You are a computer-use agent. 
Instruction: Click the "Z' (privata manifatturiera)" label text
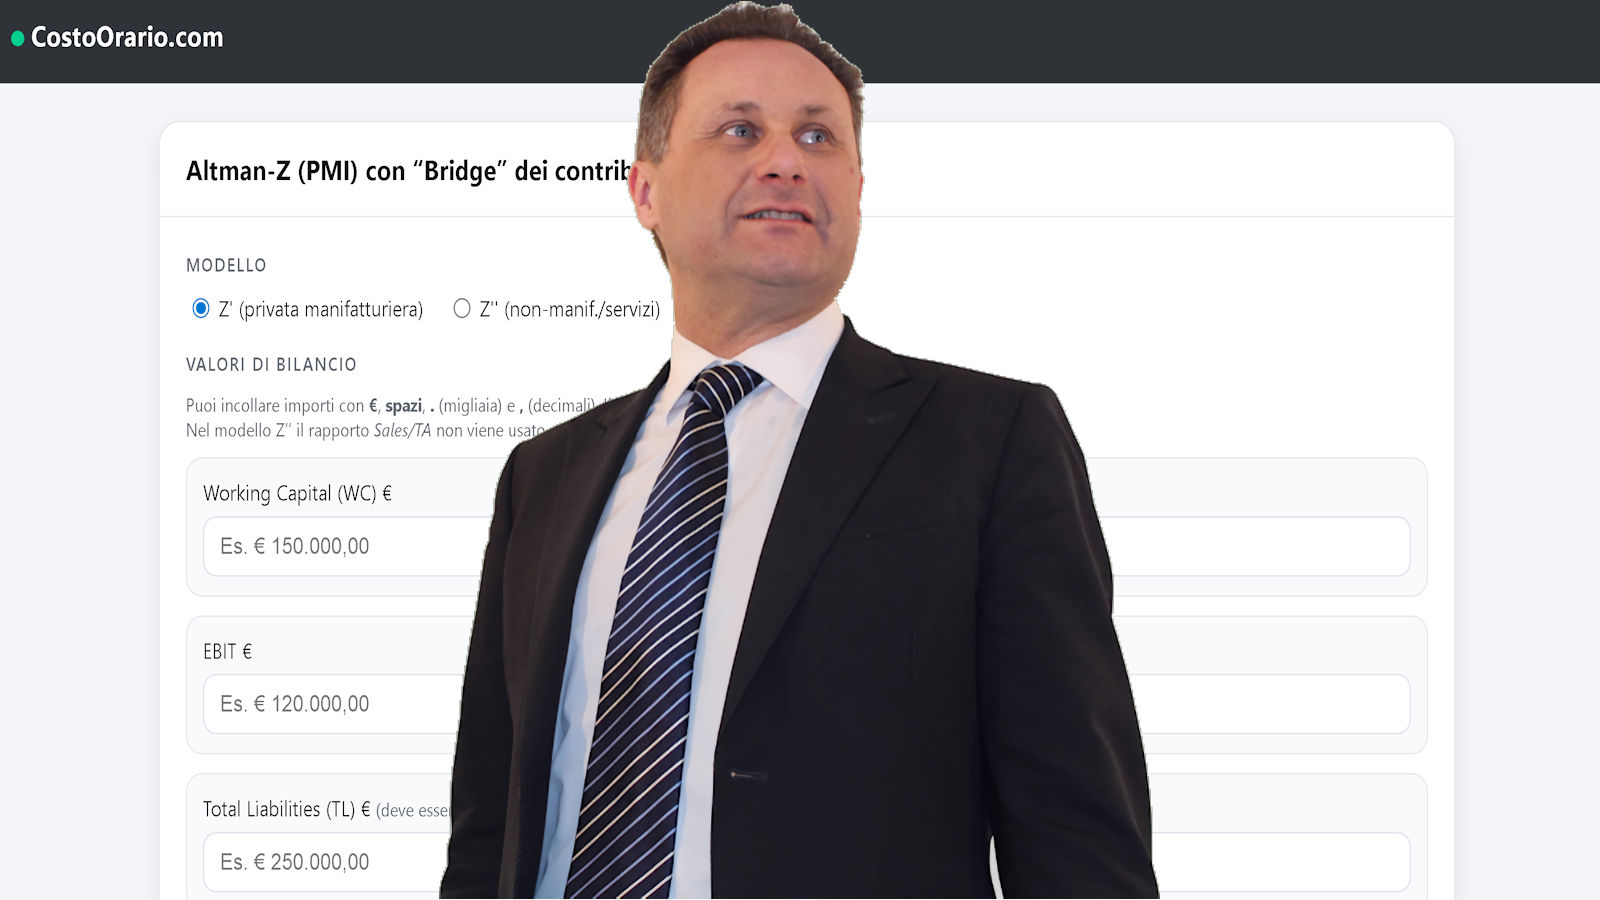click(x=321, y=309)
